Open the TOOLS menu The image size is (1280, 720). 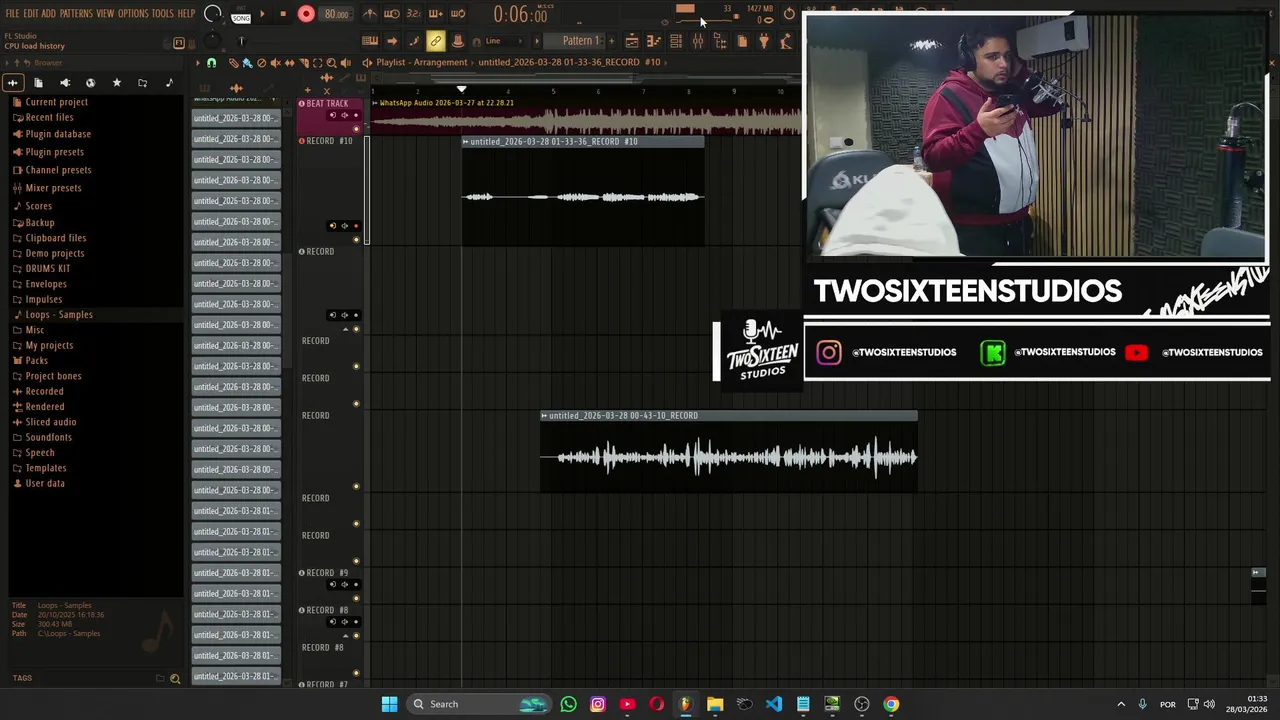(x=163, y=13)
